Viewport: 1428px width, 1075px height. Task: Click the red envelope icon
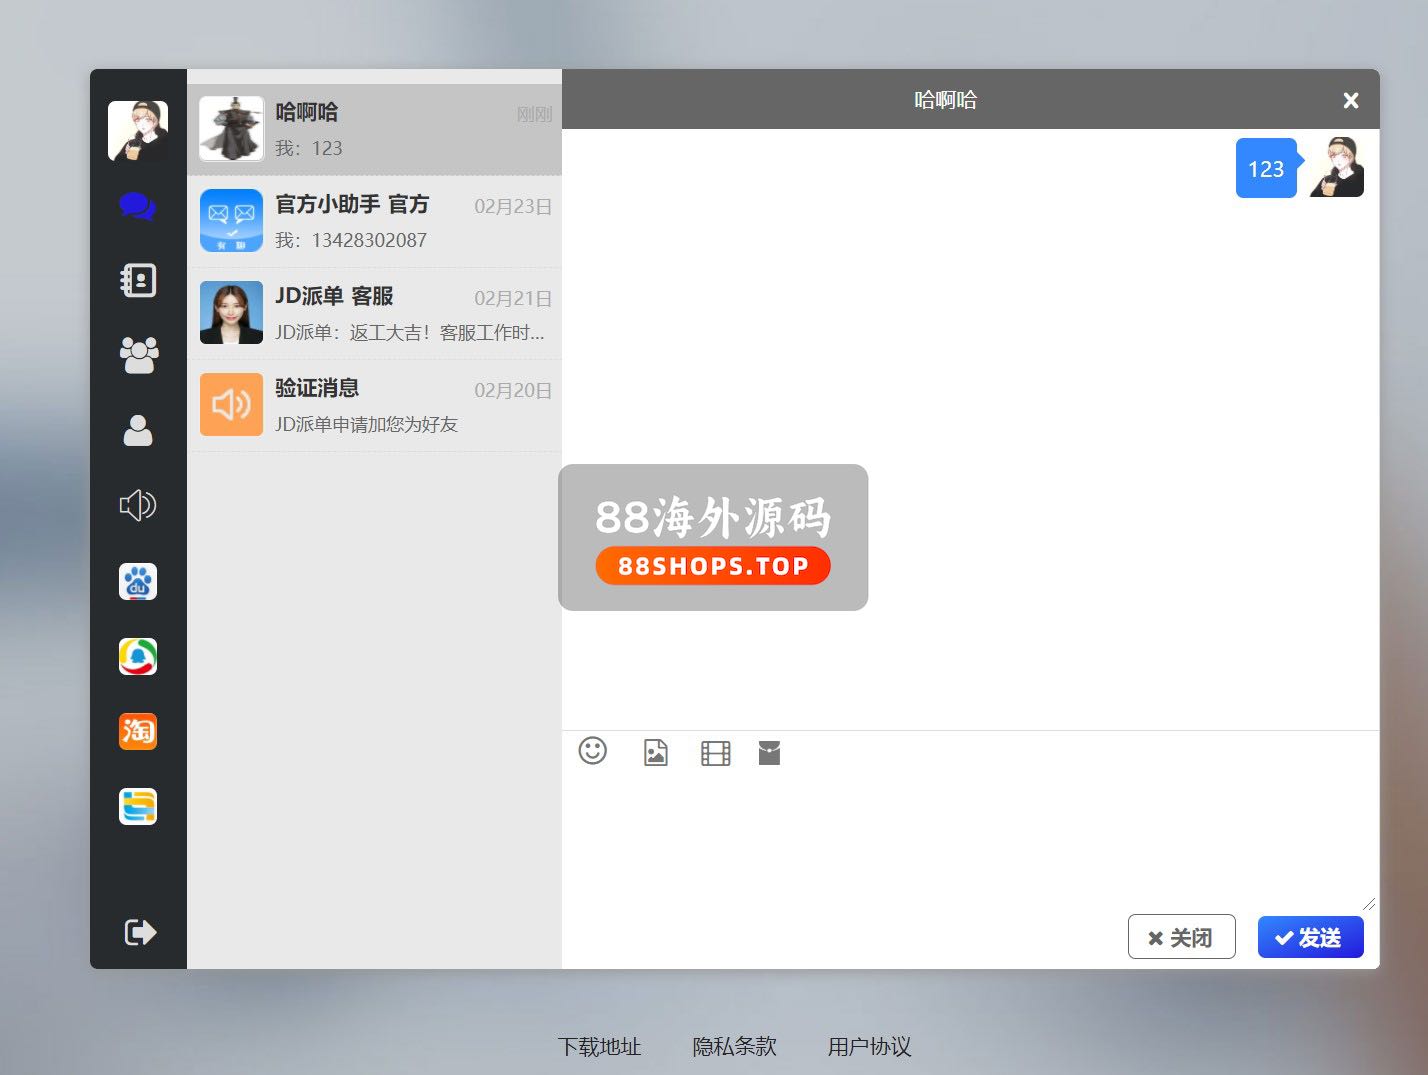[769, 753]
